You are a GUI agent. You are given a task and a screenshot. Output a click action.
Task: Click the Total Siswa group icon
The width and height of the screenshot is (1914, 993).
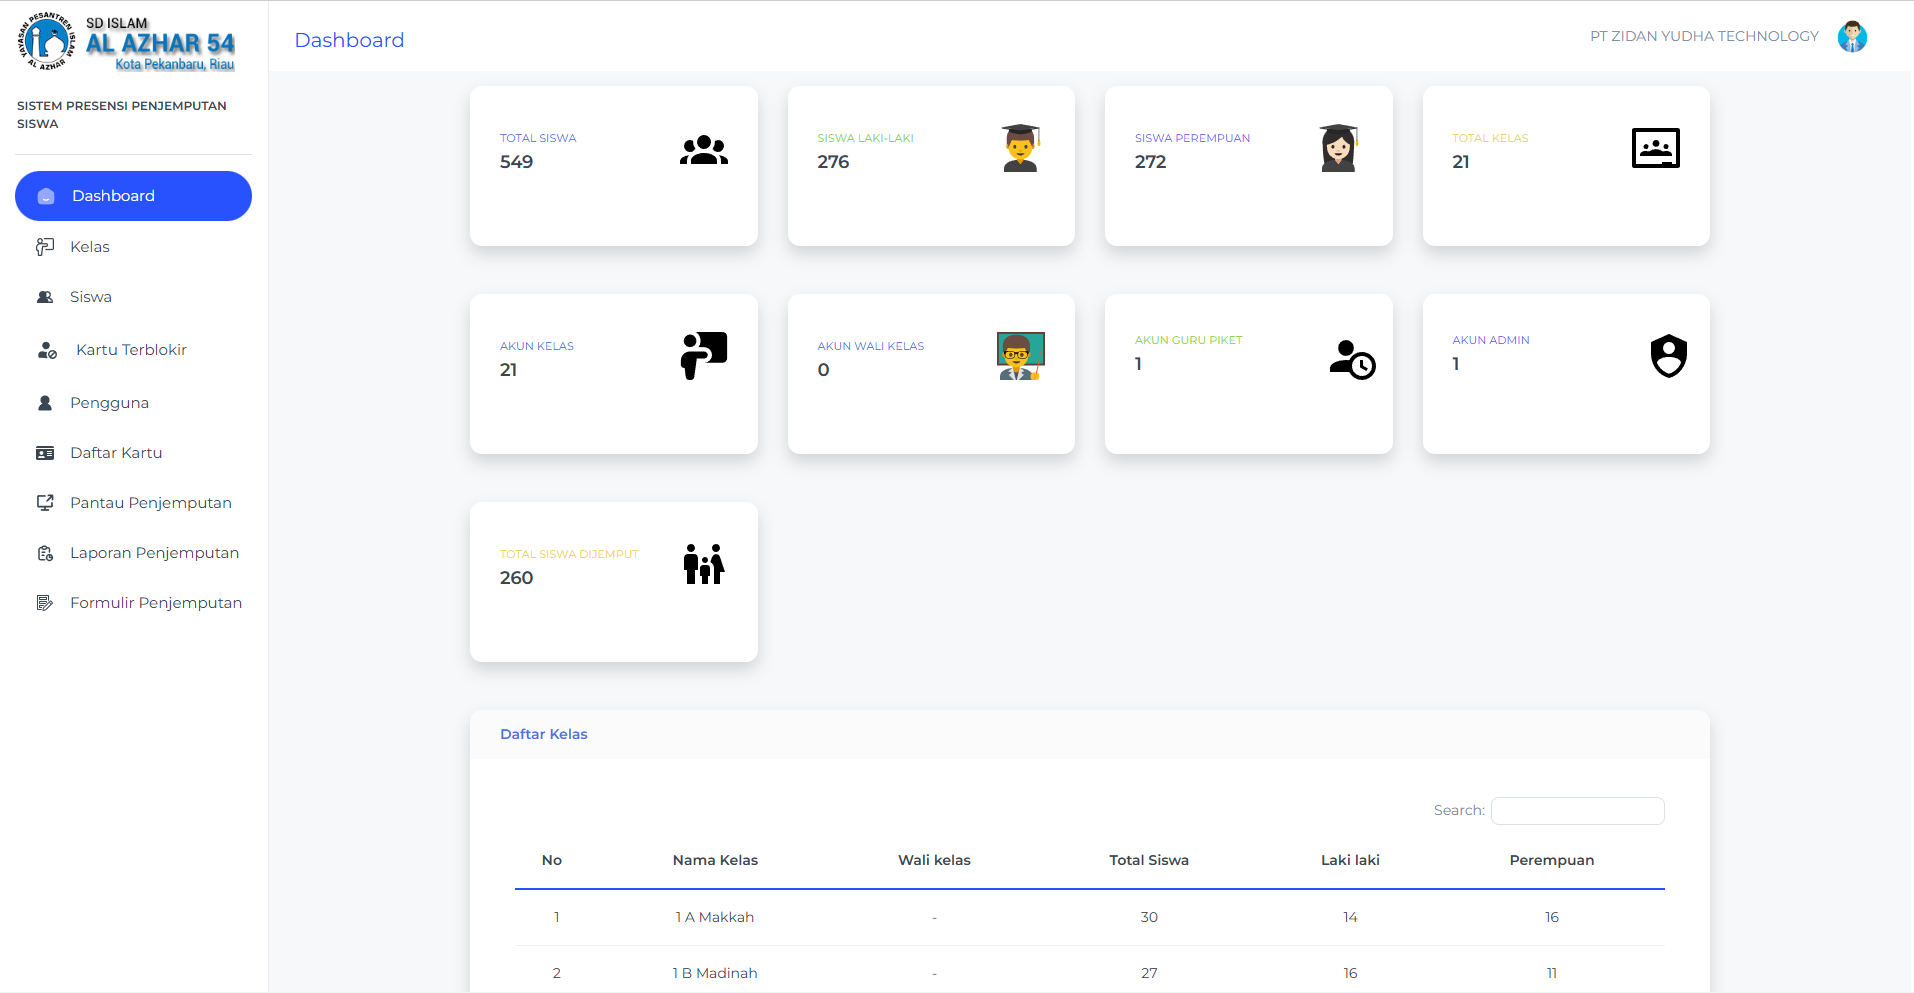point(704,150)
